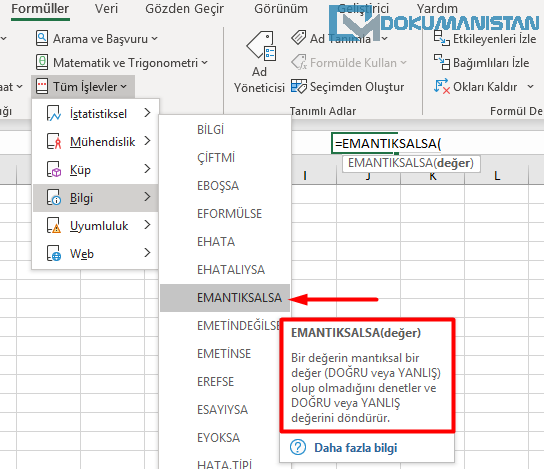Click the Bağımlıları İzle trace icon

(441, 62)
